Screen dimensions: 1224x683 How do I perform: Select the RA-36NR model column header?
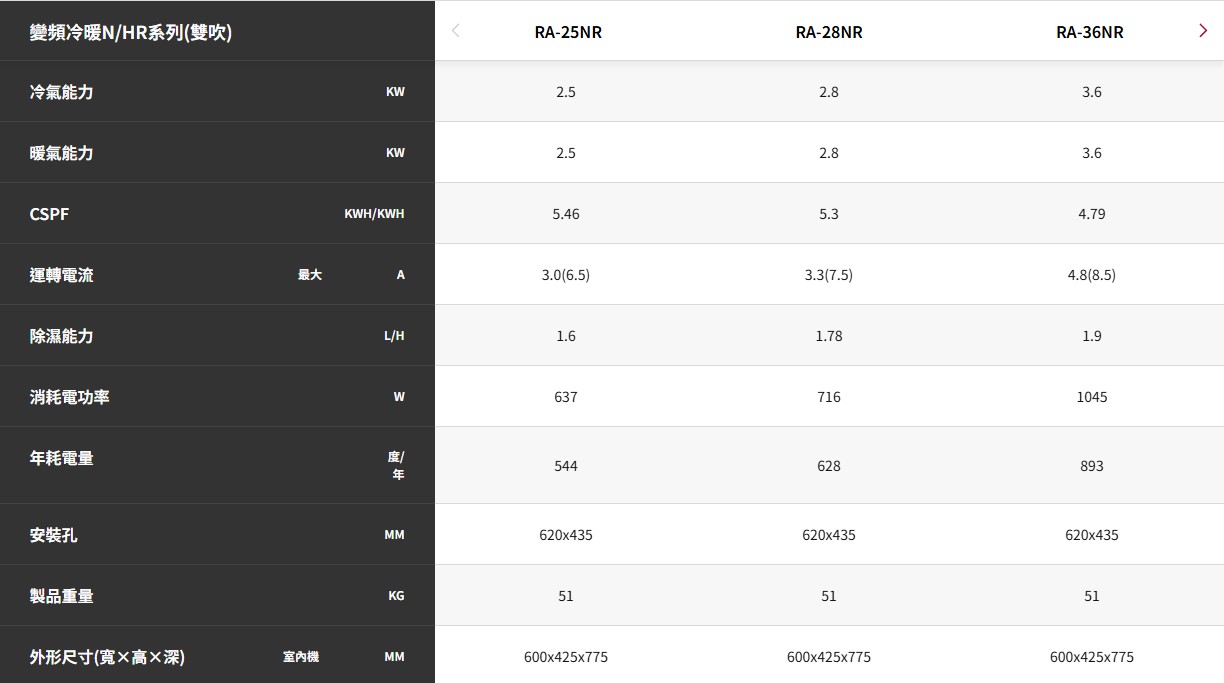(x=1090, y=32)
